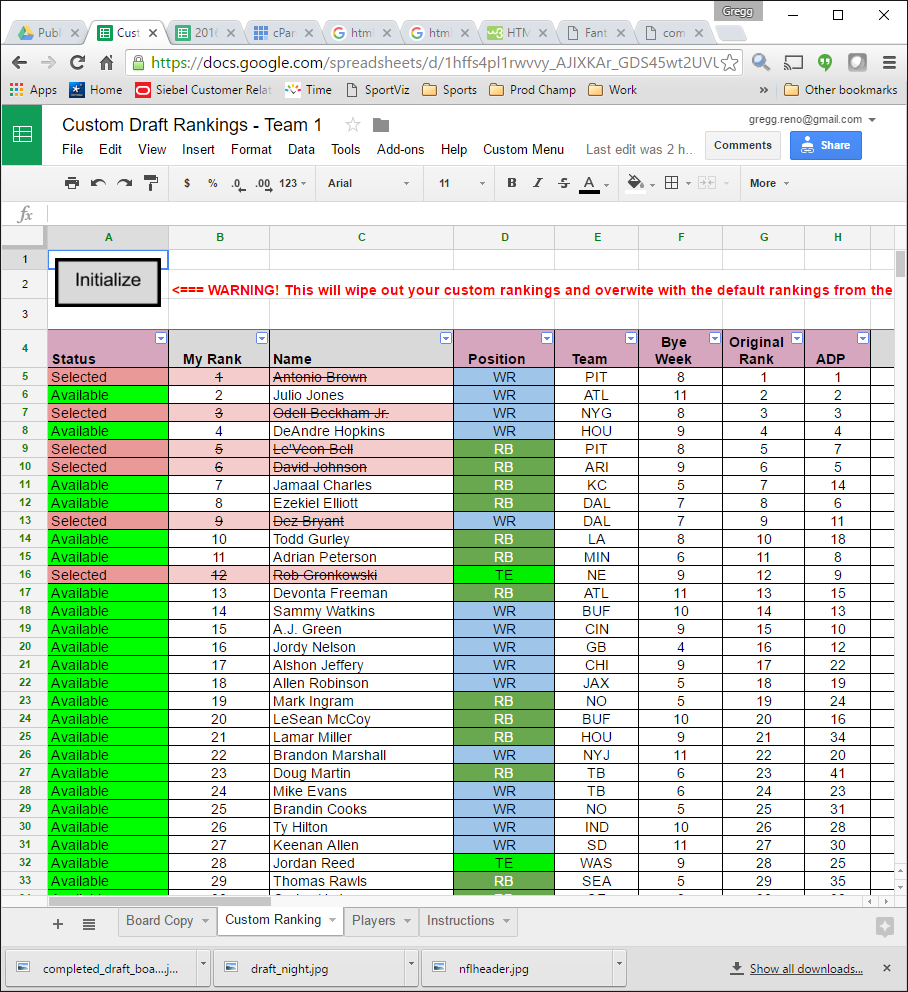Open the Sports bookmarks folder

click(449, 90)
